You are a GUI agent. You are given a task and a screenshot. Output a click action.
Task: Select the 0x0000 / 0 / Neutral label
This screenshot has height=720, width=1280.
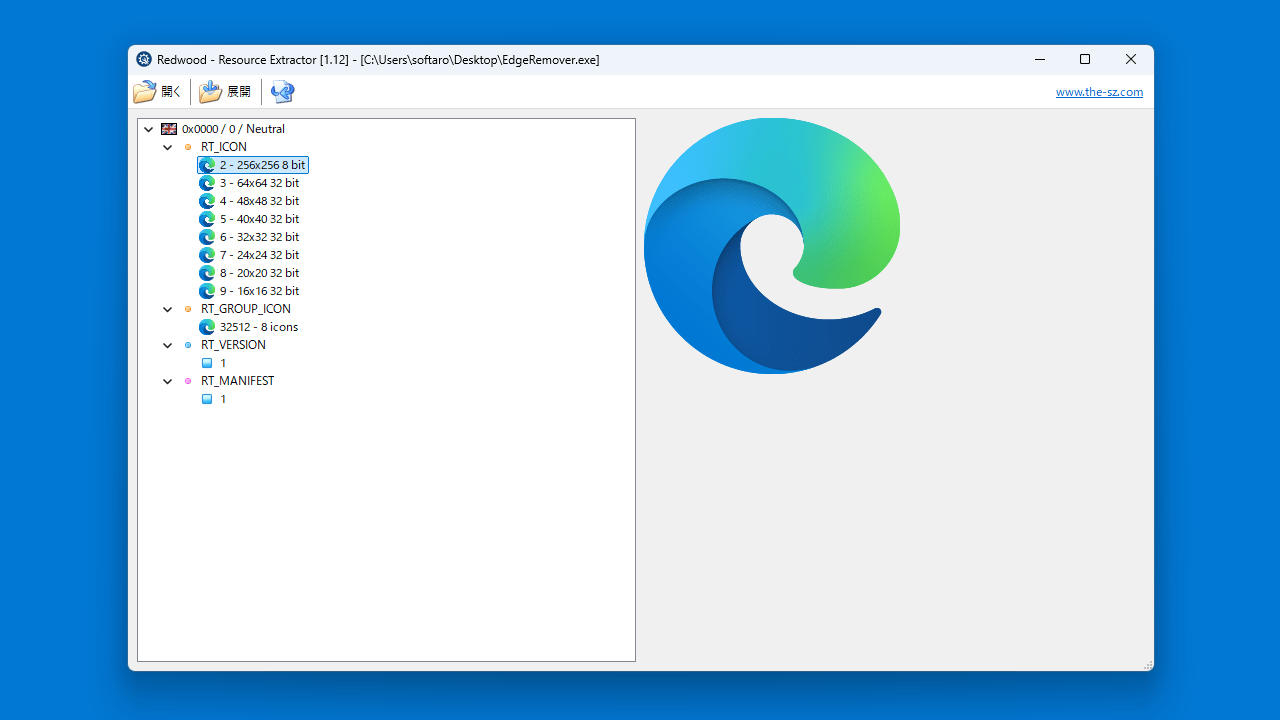(233, 129)
